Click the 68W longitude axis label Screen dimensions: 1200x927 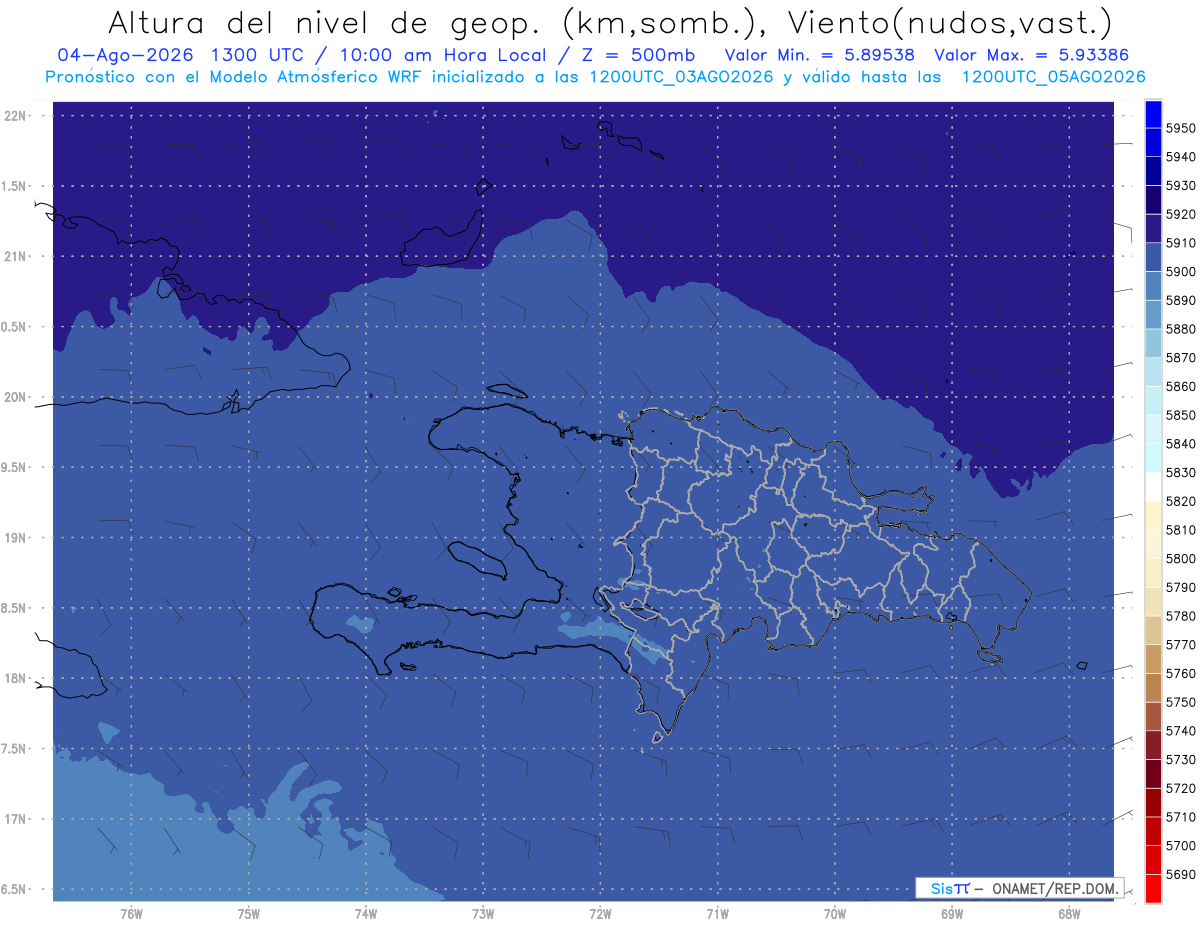click(1068, 912)
